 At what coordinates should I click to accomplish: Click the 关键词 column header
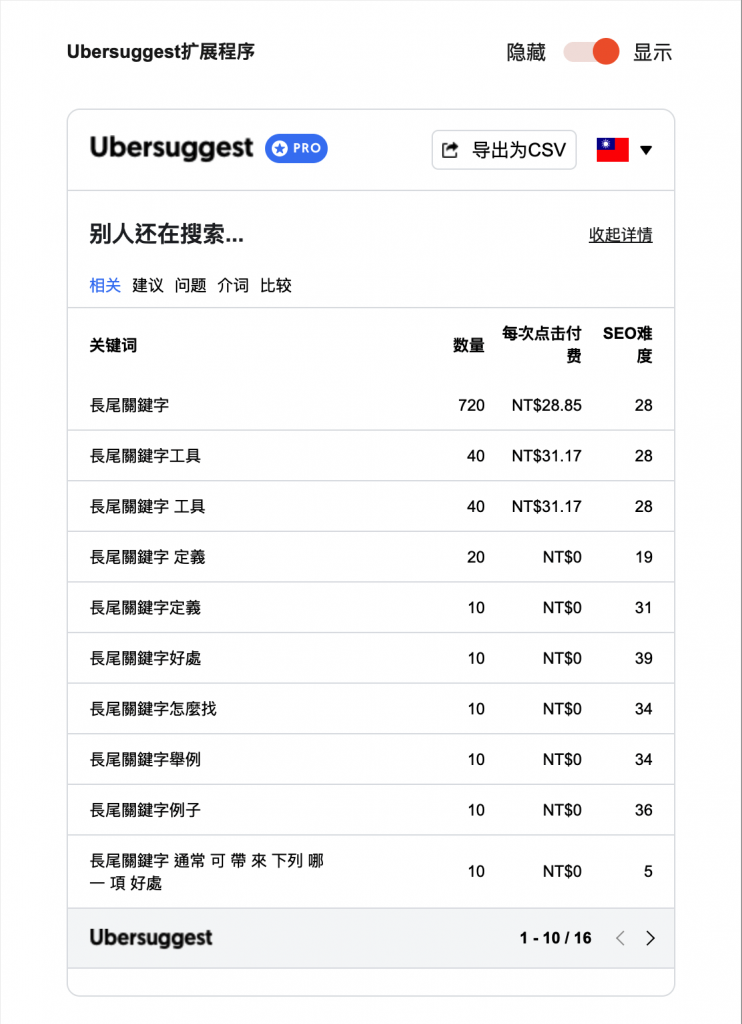pyautogui.click(x=113, y=345)
